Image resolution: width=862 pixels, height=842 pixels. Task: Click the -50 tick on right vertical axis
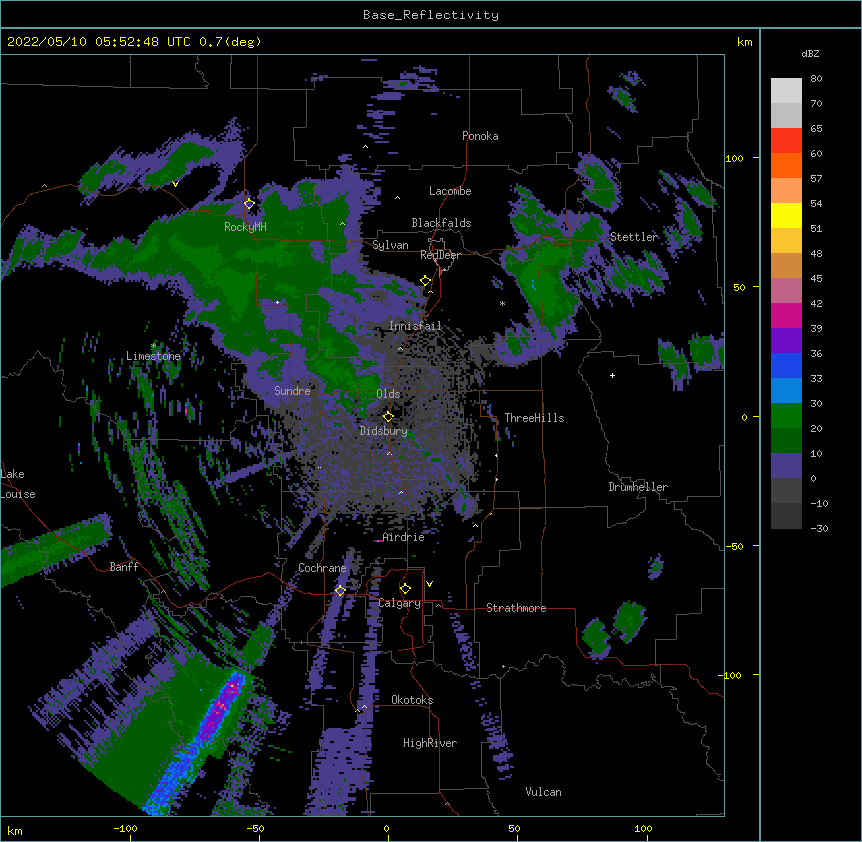click(x=734, y=546)
